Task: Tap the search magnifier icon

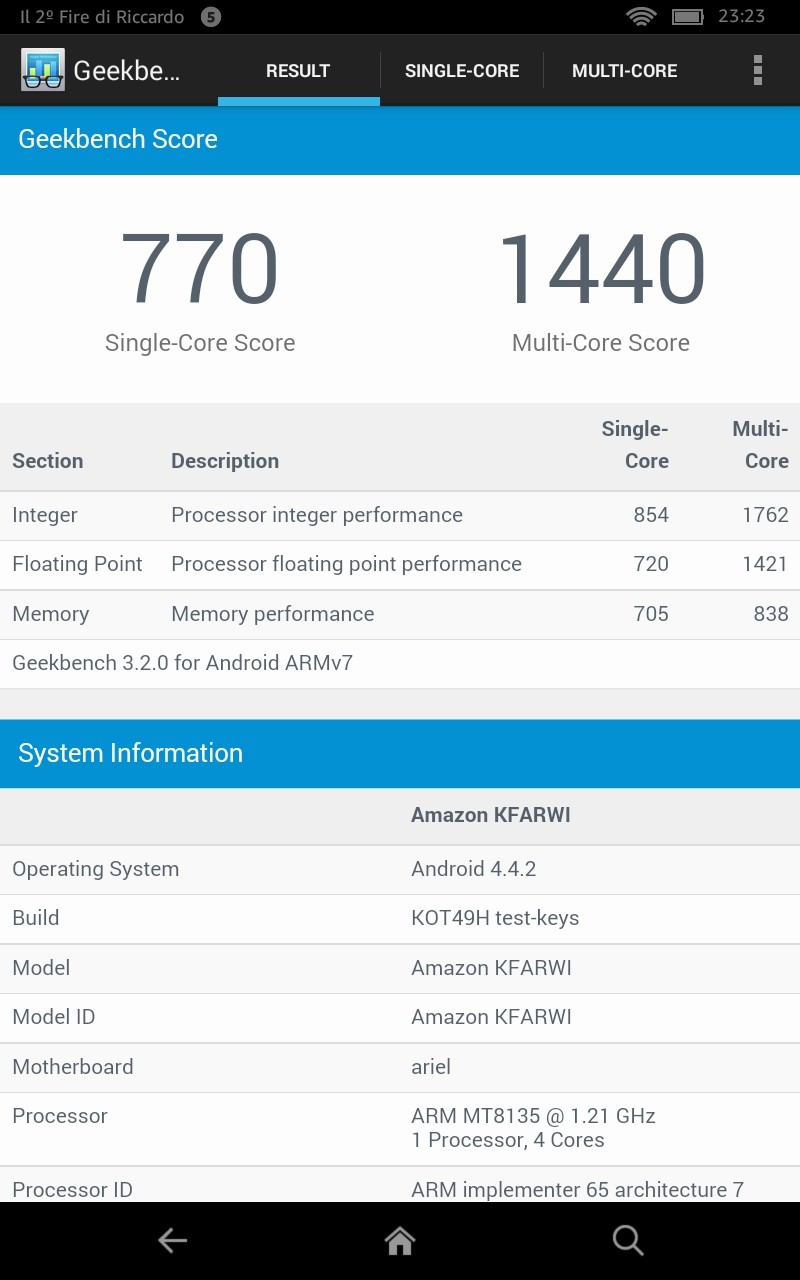Action: (x=628, y=1240)
